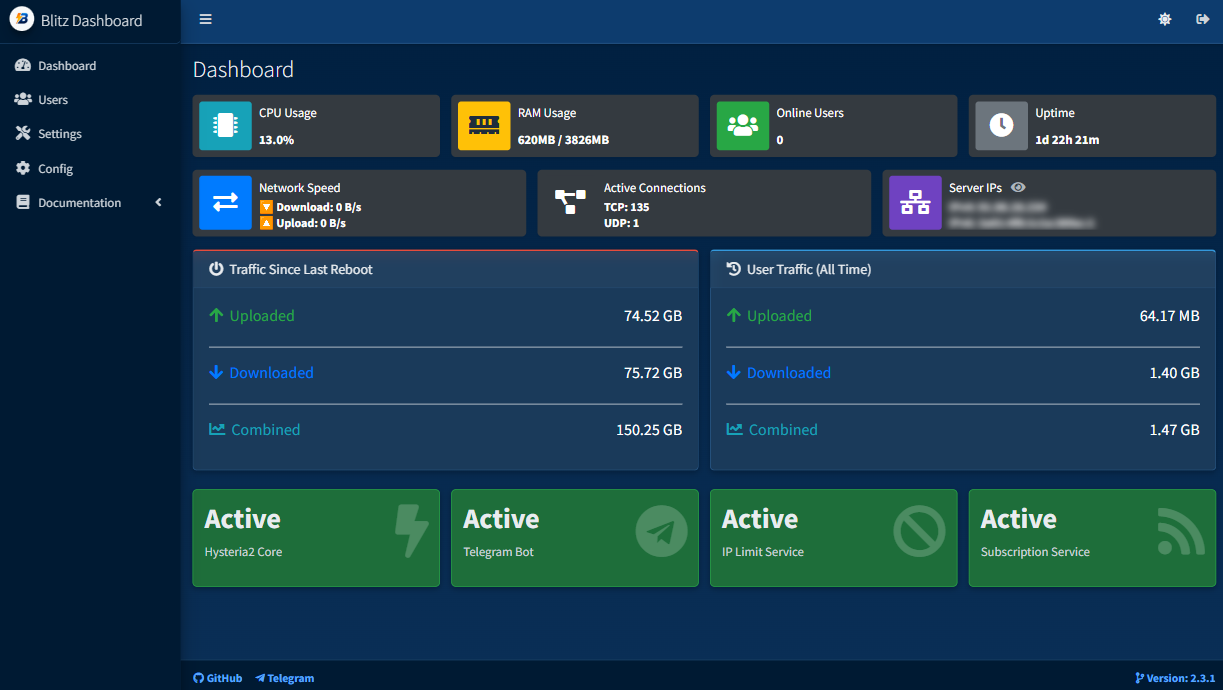Image resolution: width=1223 pixels, height=690 pixels.
Task: Click the dashboard gauge sidebar icon
Action: tap(23, 66)
